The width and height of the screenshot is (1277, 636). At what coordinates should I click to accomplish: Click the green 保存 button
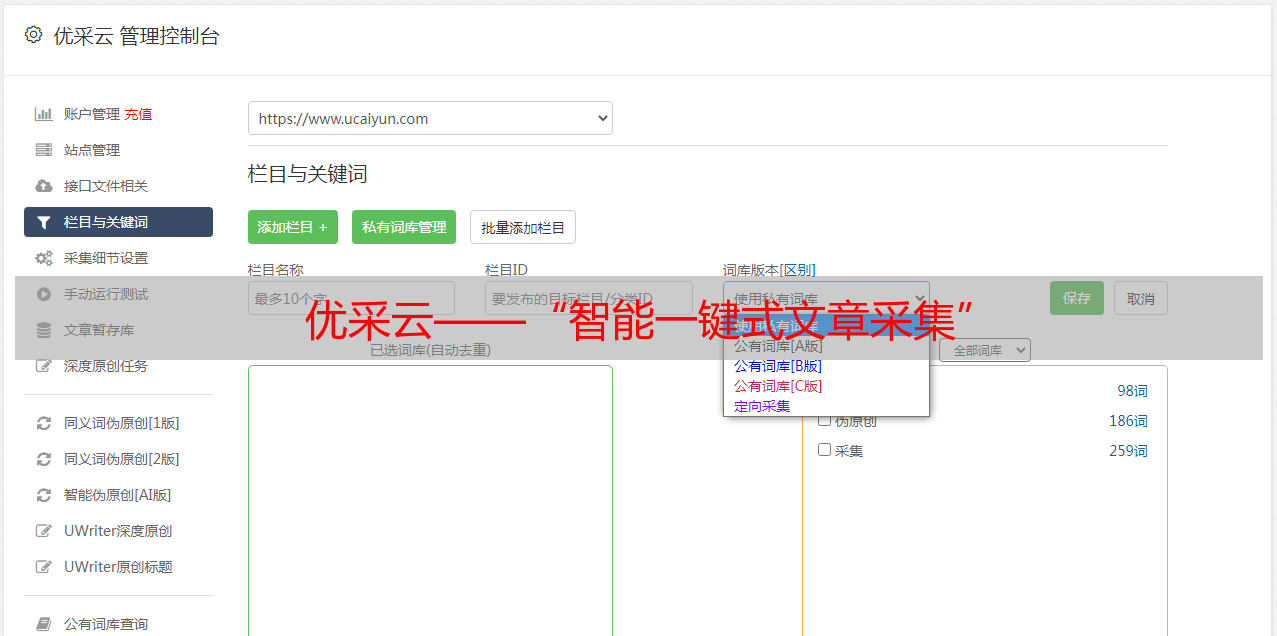1077,298
